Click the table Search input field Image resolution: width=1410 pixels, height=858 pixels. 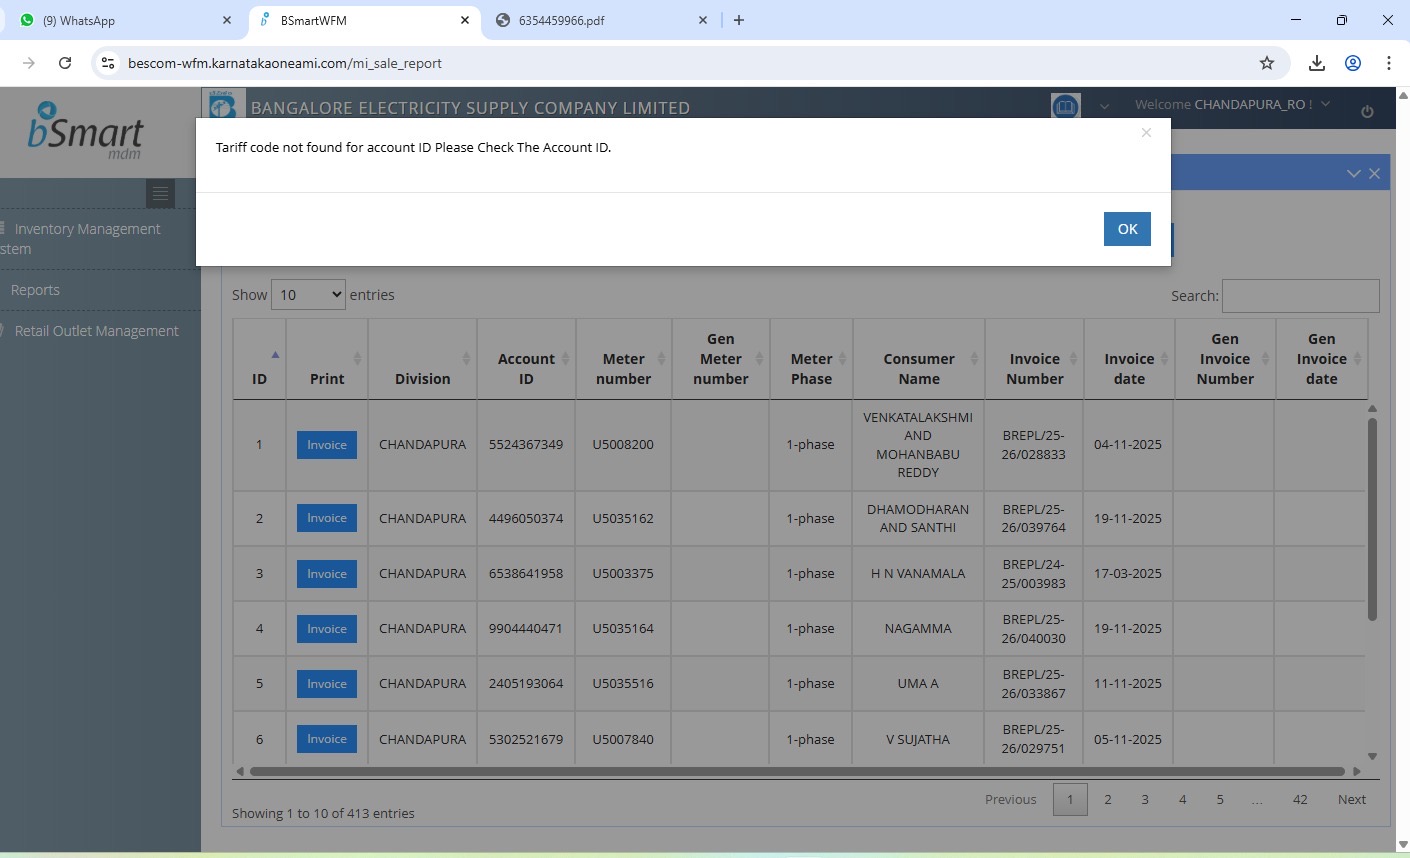(x=1300, y=296)
